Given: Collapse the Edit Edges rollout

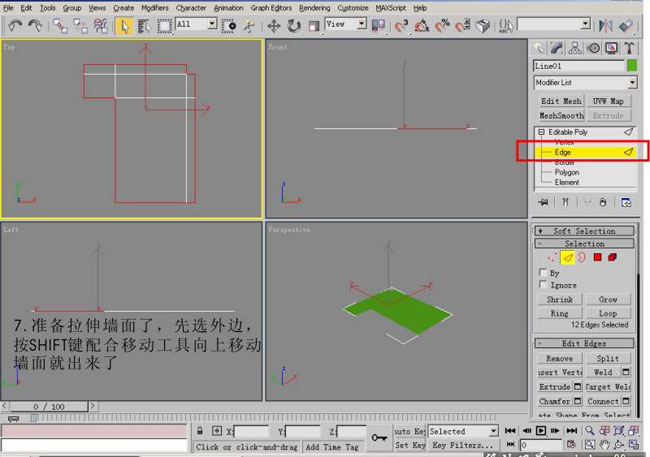Looking at the screenshot, I should pos(584,343).
